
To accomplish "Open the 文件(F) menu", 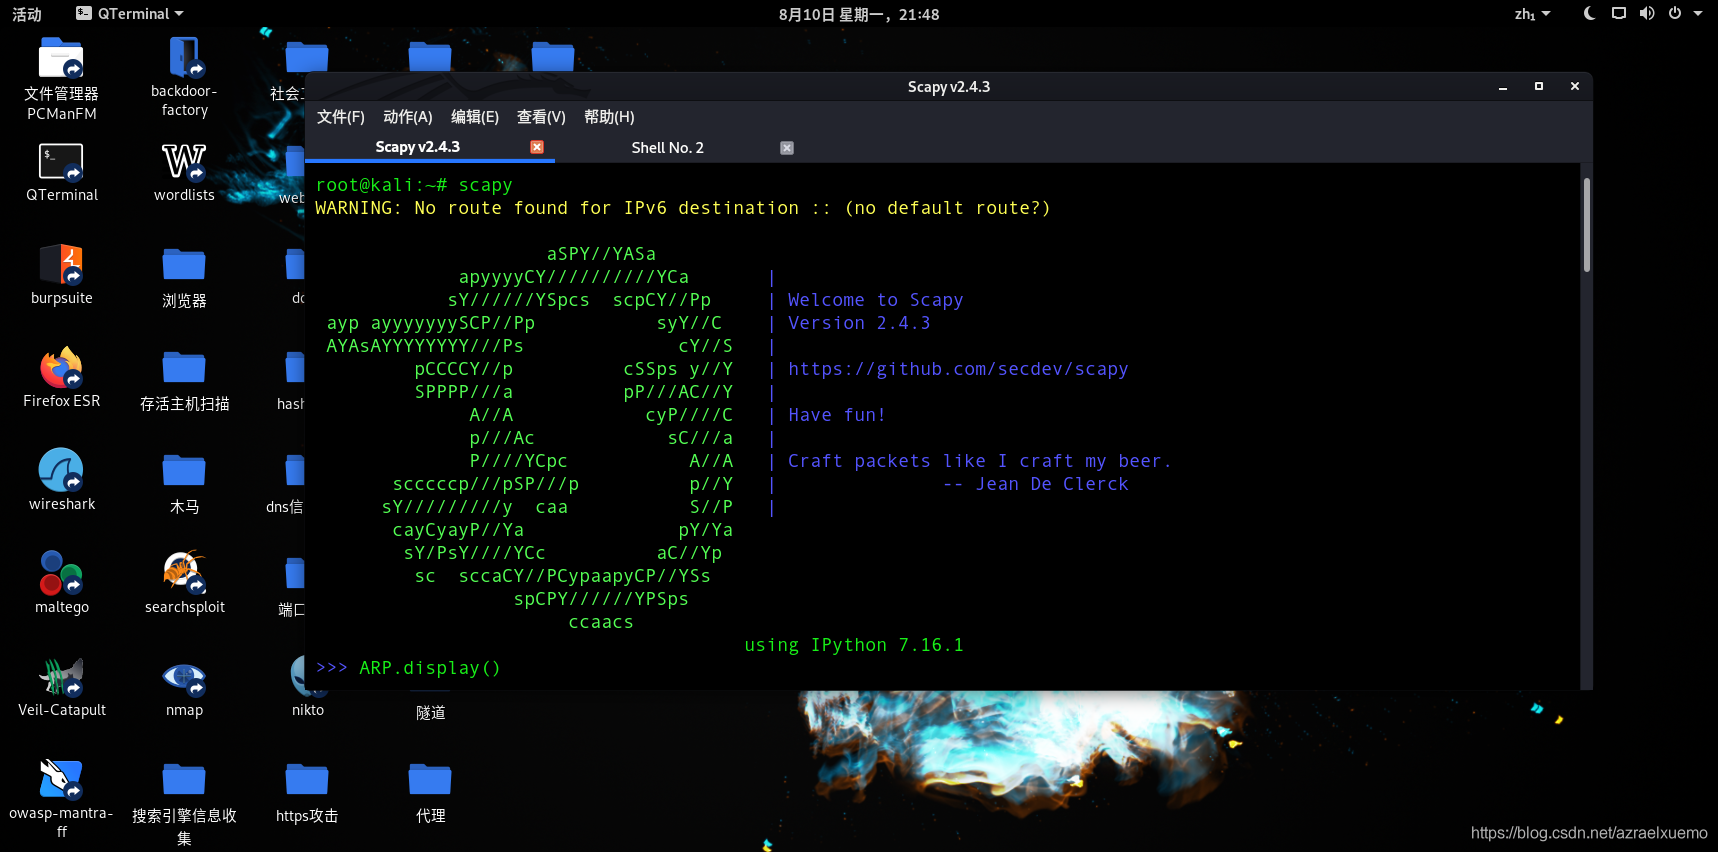I will [340, 117].
